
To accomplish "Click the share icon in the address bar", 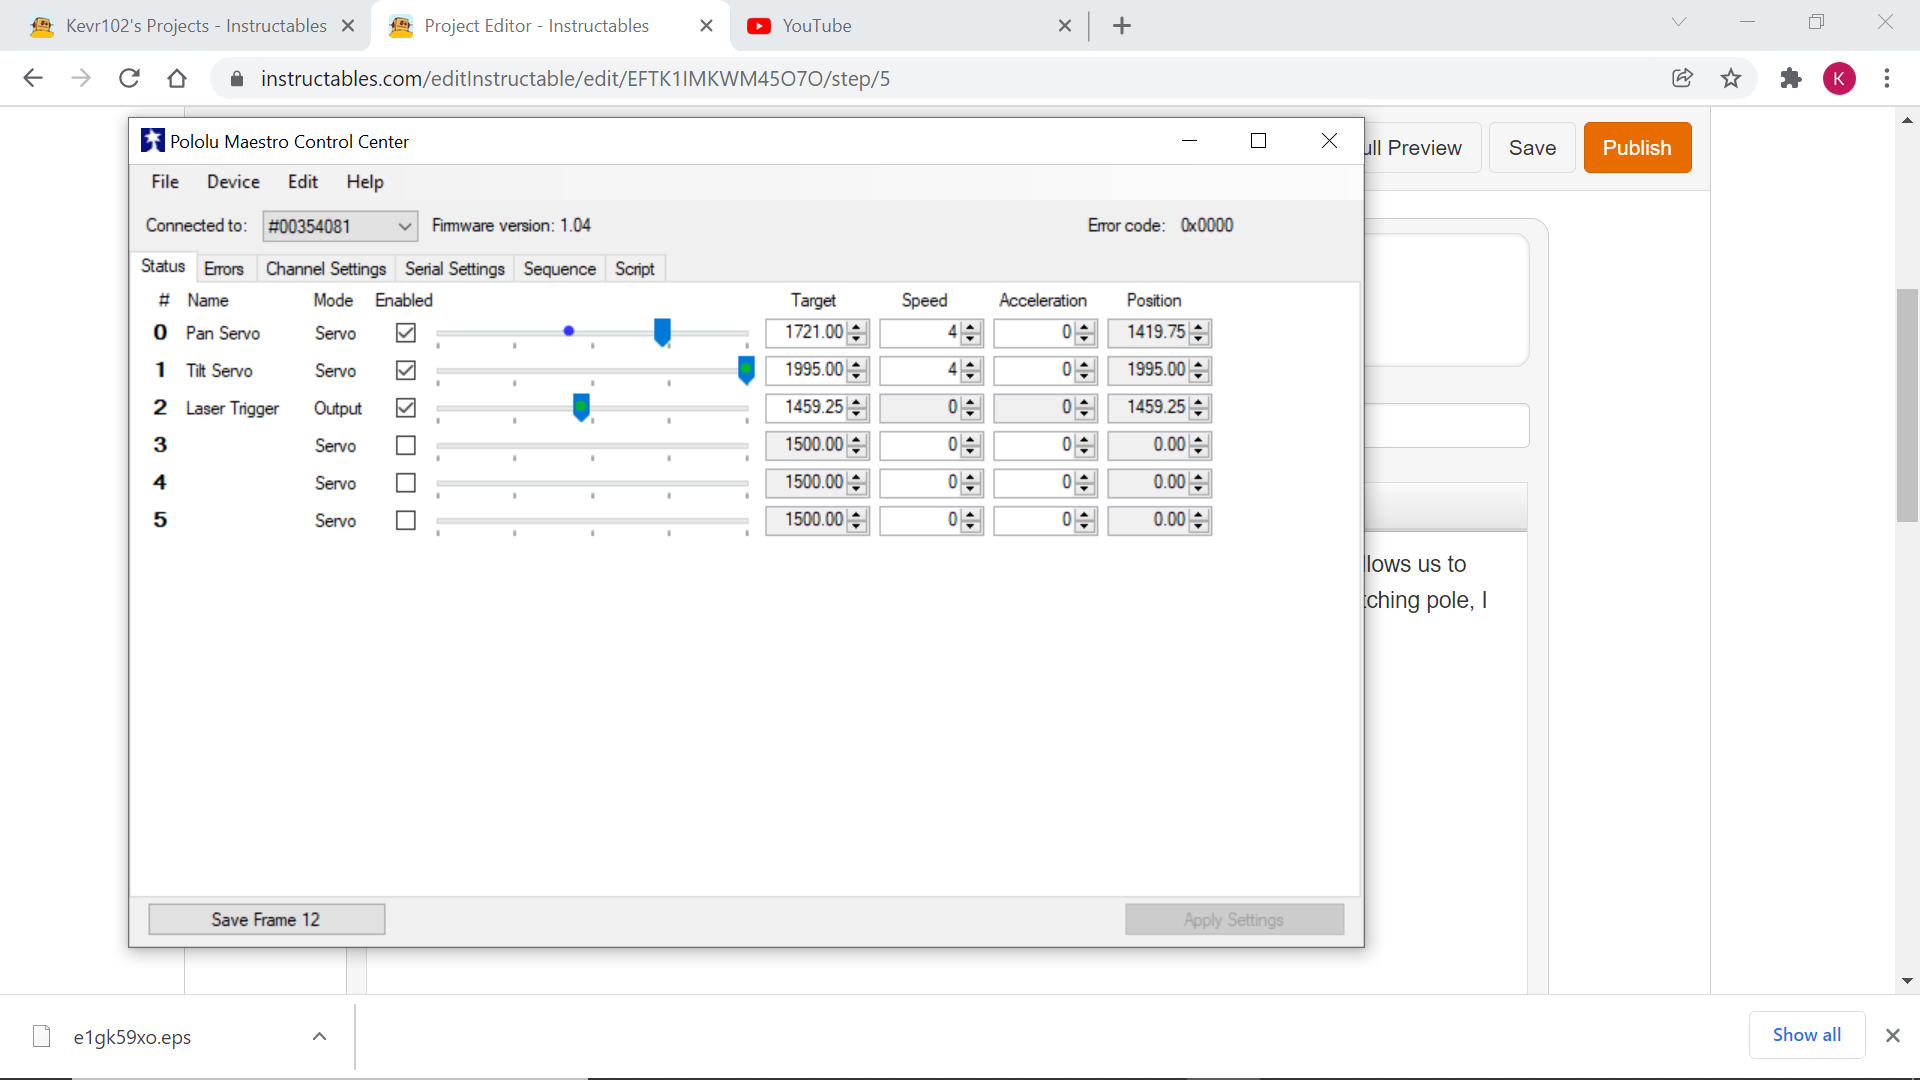I will coord(1683,78).
